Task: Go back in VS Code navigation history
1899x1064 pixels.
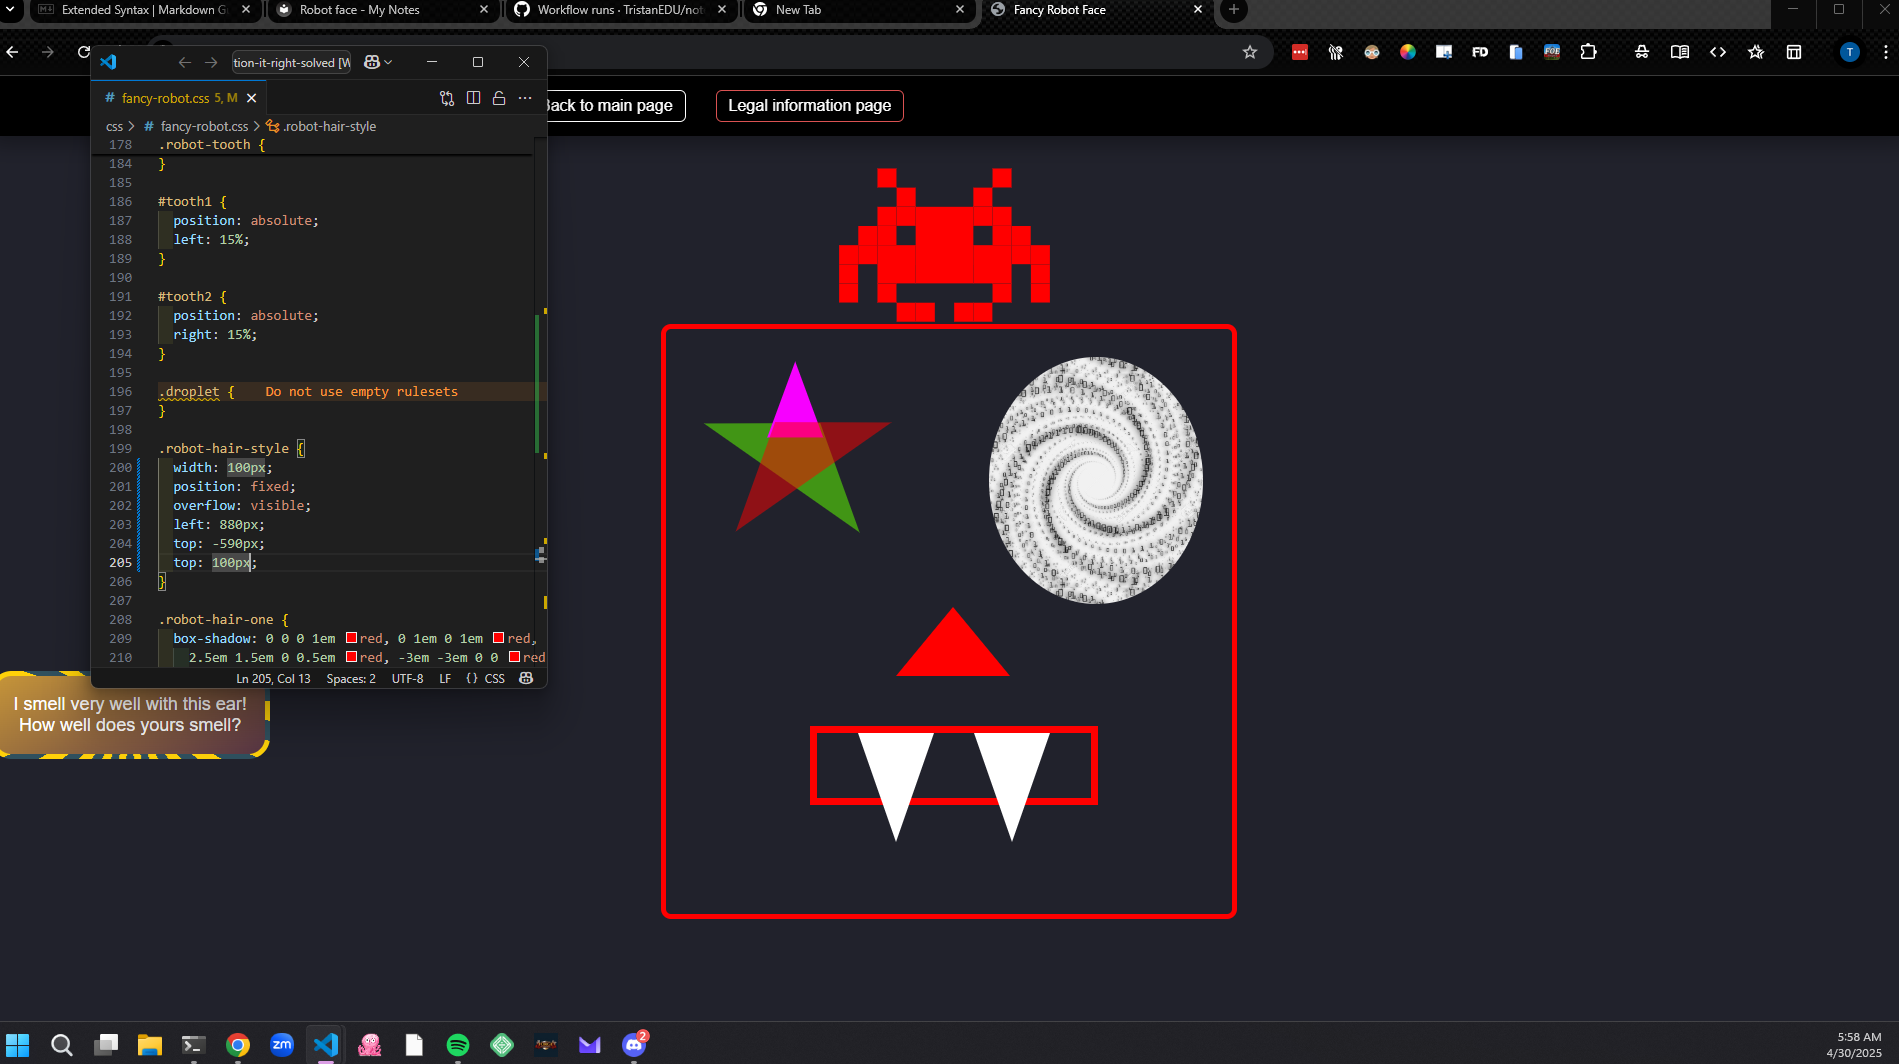Action: tap(185, 62)
